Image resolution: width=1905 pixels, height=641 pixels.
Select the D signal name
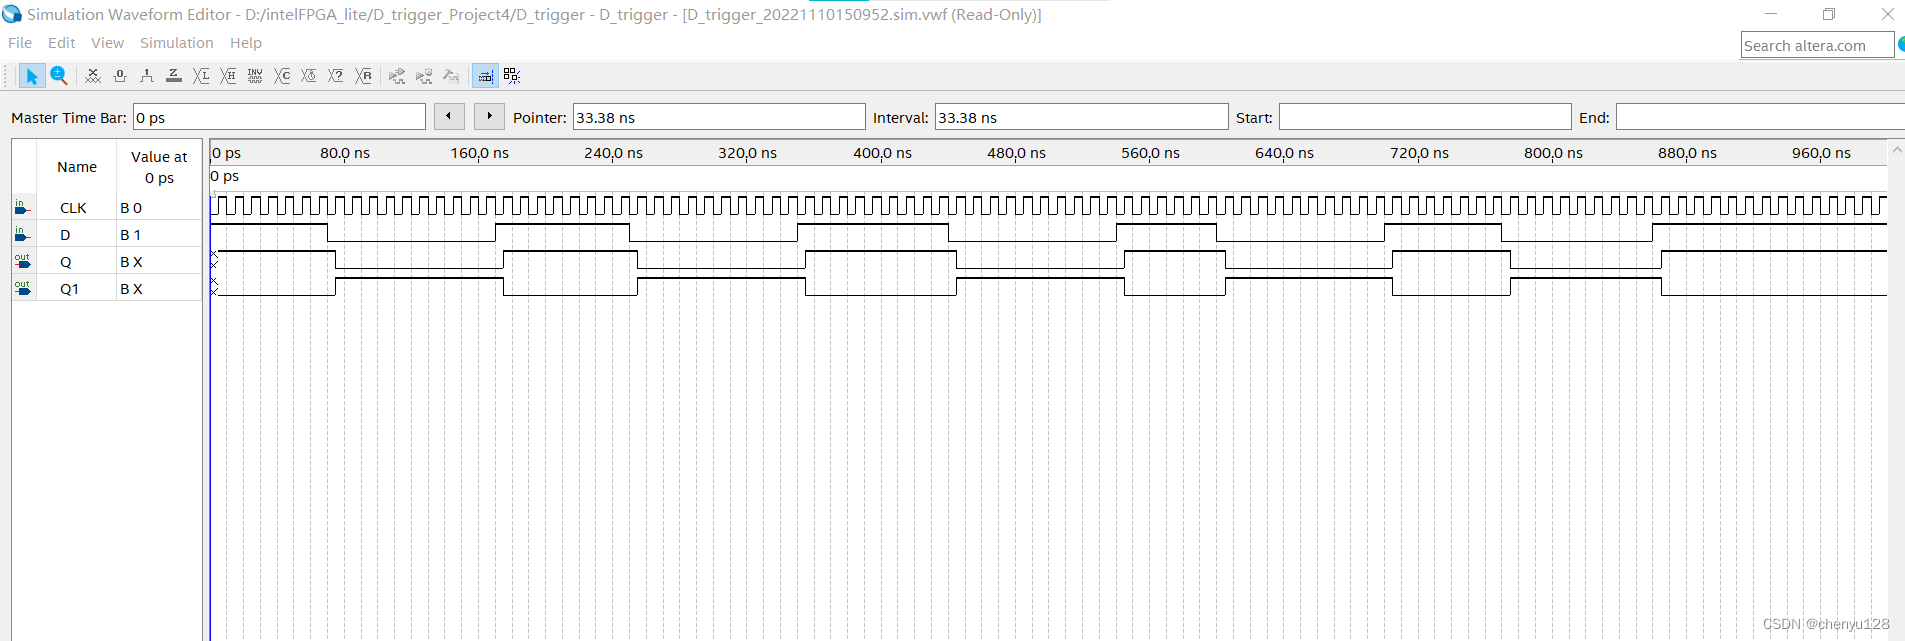click(65, 235)
